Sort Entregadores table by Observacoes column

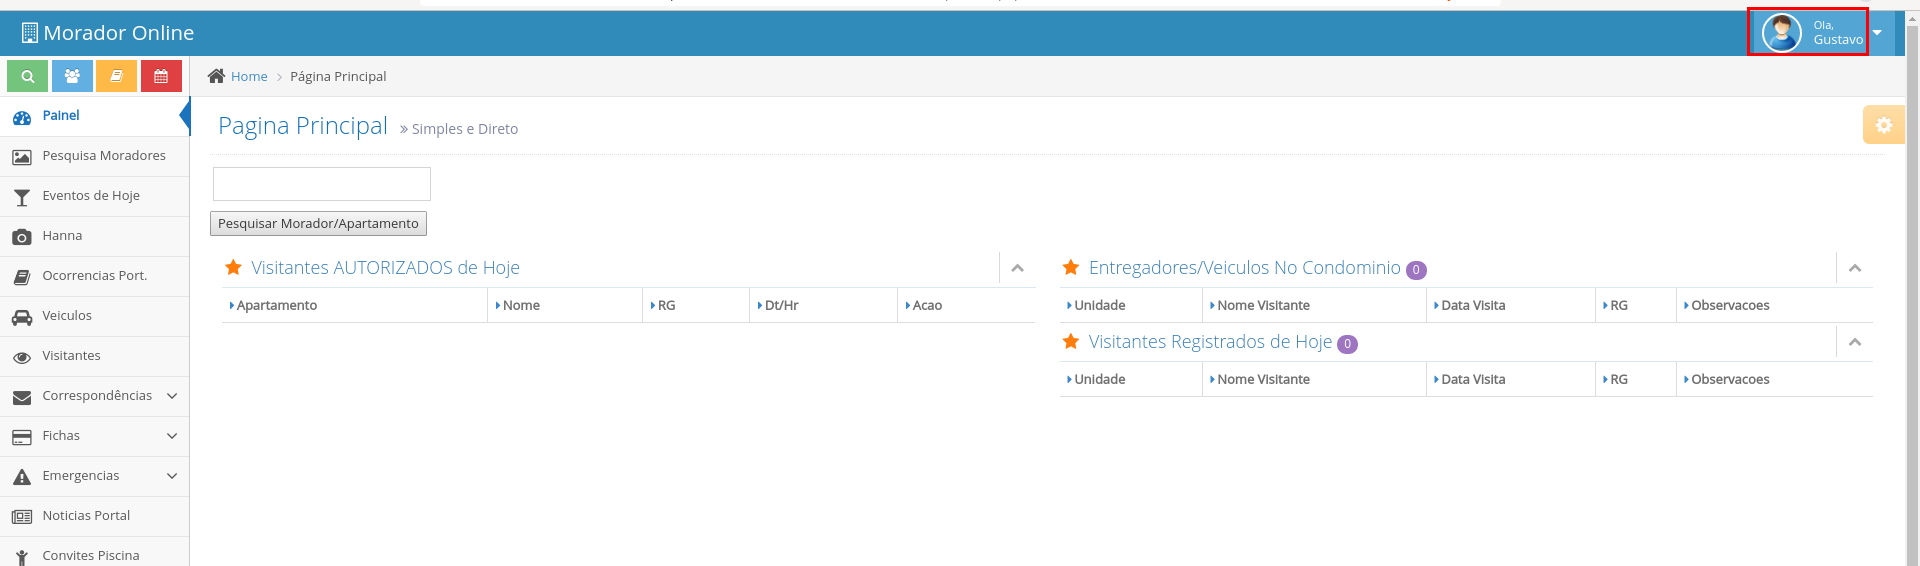[x=1775, y=305]
